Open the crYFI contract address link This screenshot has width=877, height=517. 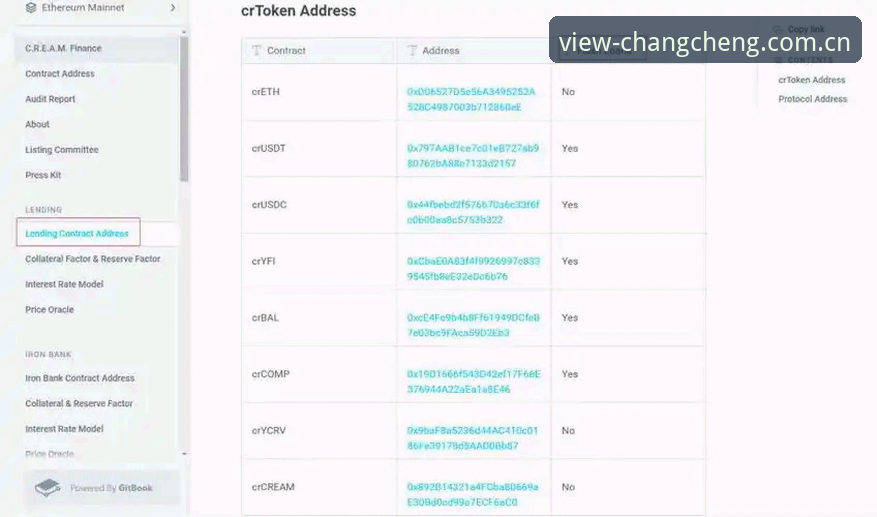(473, 269)
